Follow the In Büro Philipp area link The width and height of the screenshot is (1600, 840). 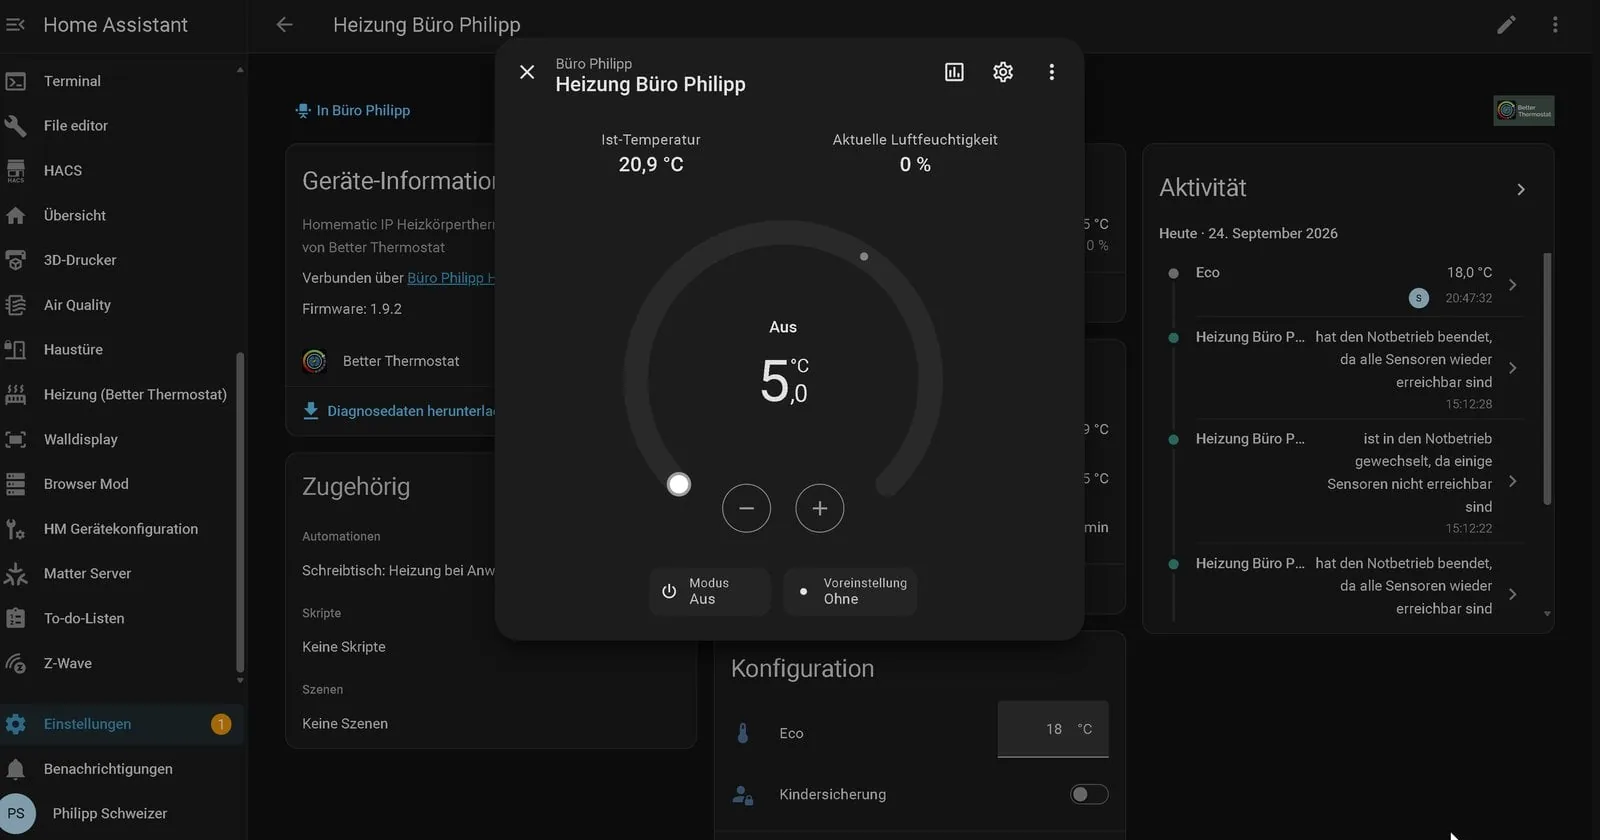pos(353,110)
